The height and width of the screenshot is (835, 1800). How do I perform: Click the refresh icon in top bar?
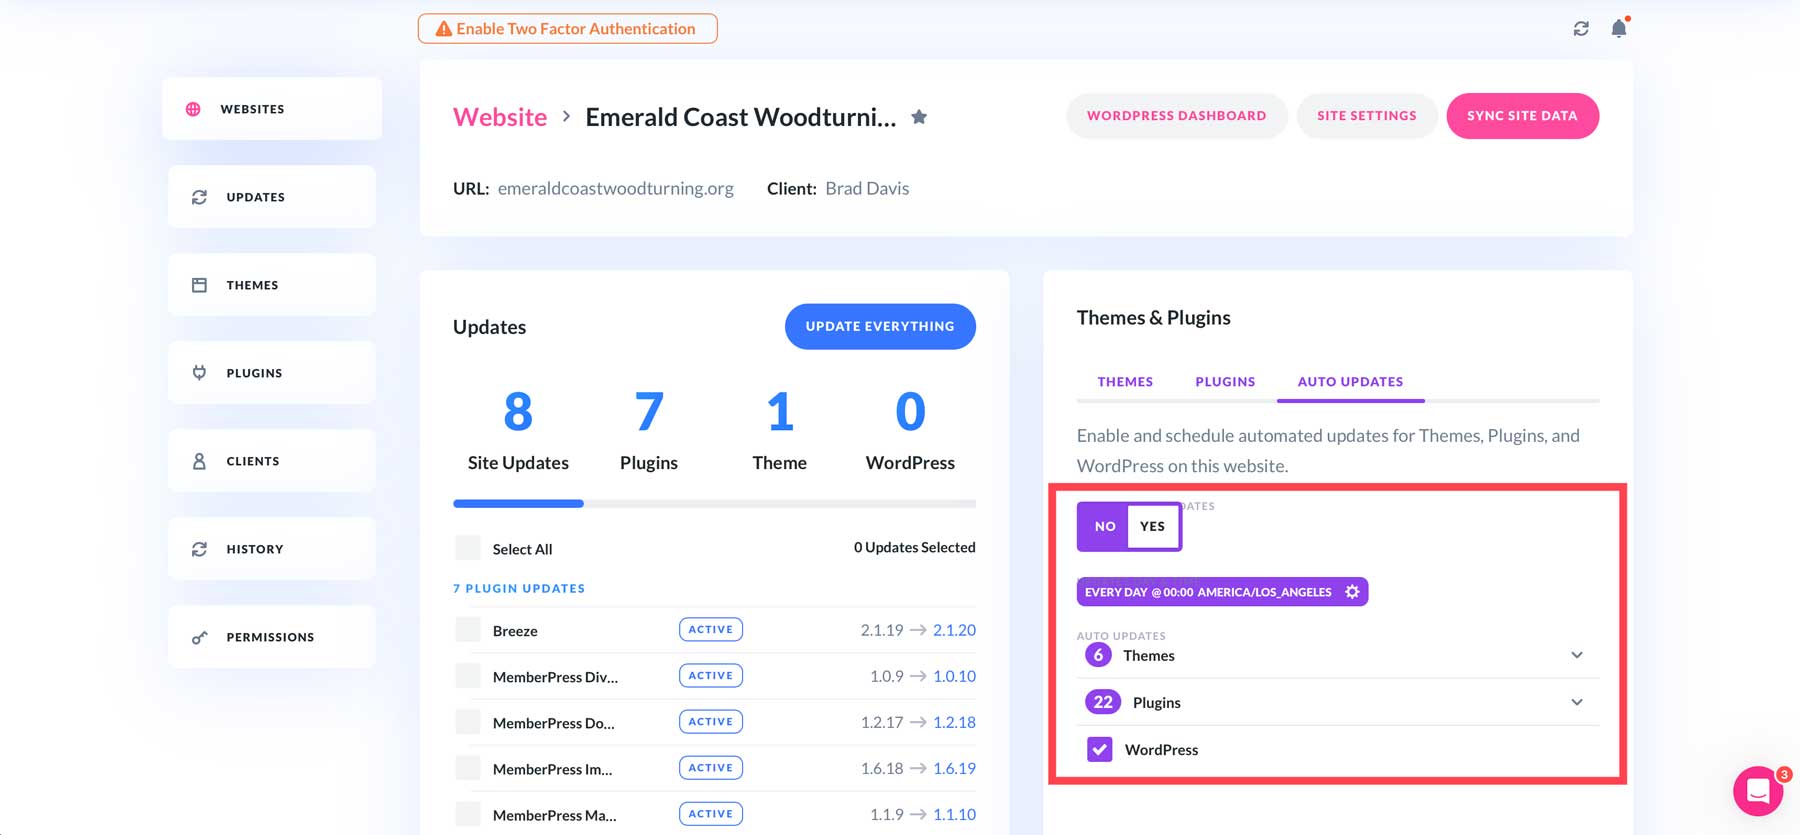click(x=1581, y=29)
